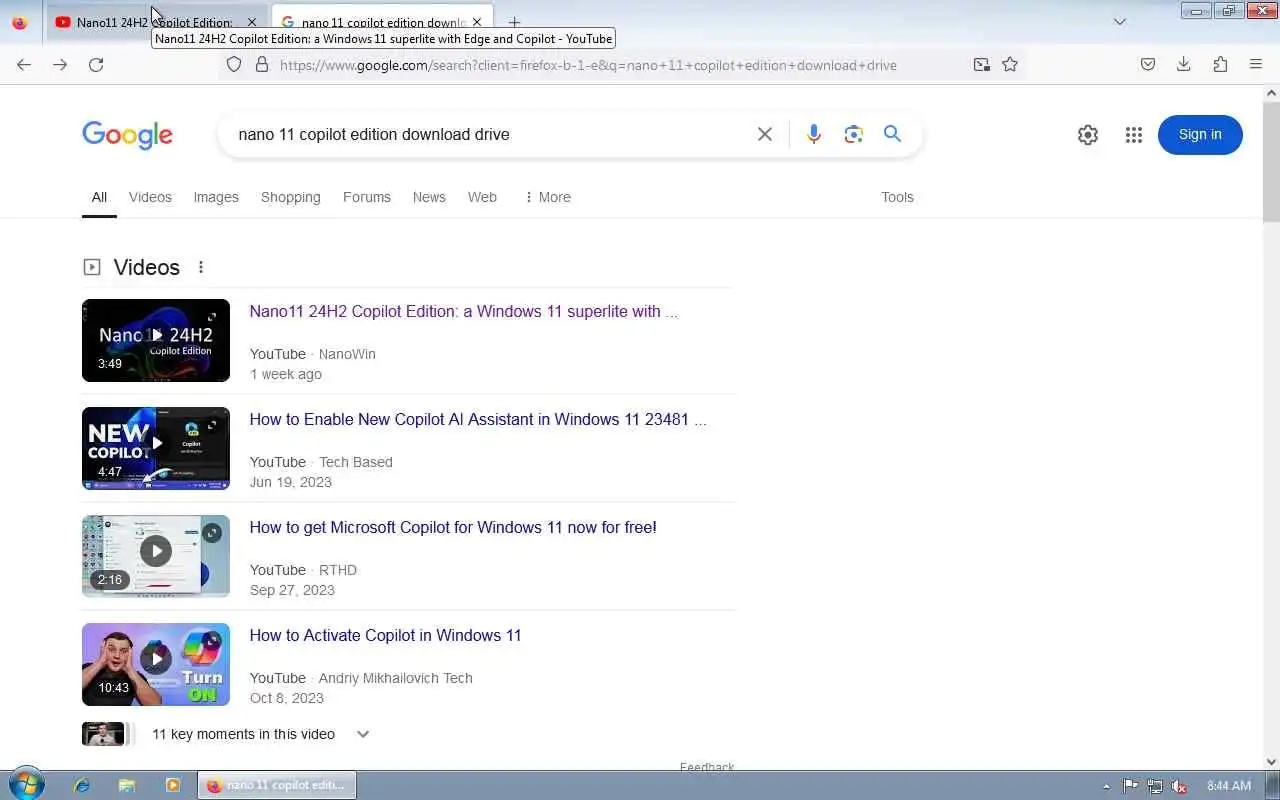Switch to the Images results filter
1280x800 pixels.
(x=216, y=197)
